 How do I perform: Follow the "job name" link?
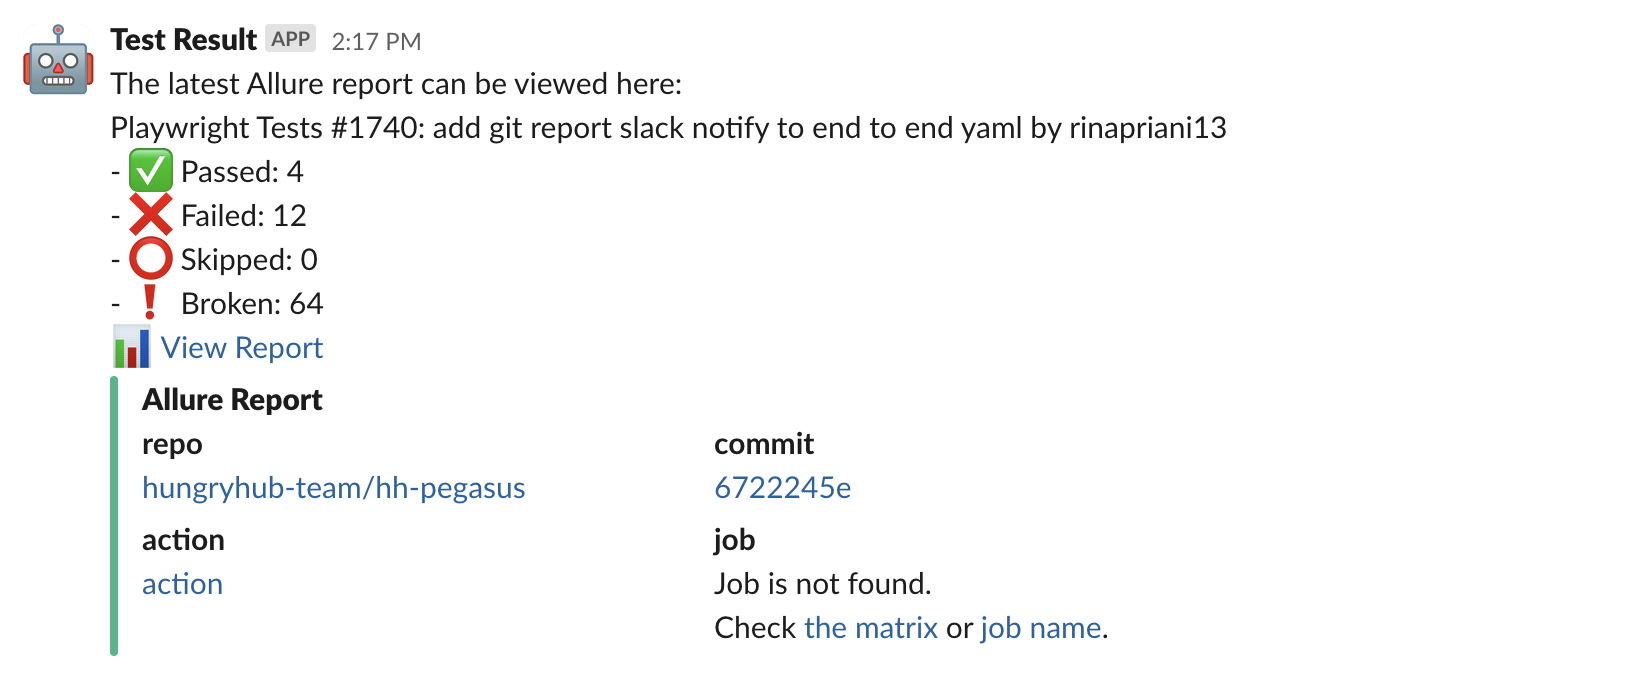pos(1040,628)
